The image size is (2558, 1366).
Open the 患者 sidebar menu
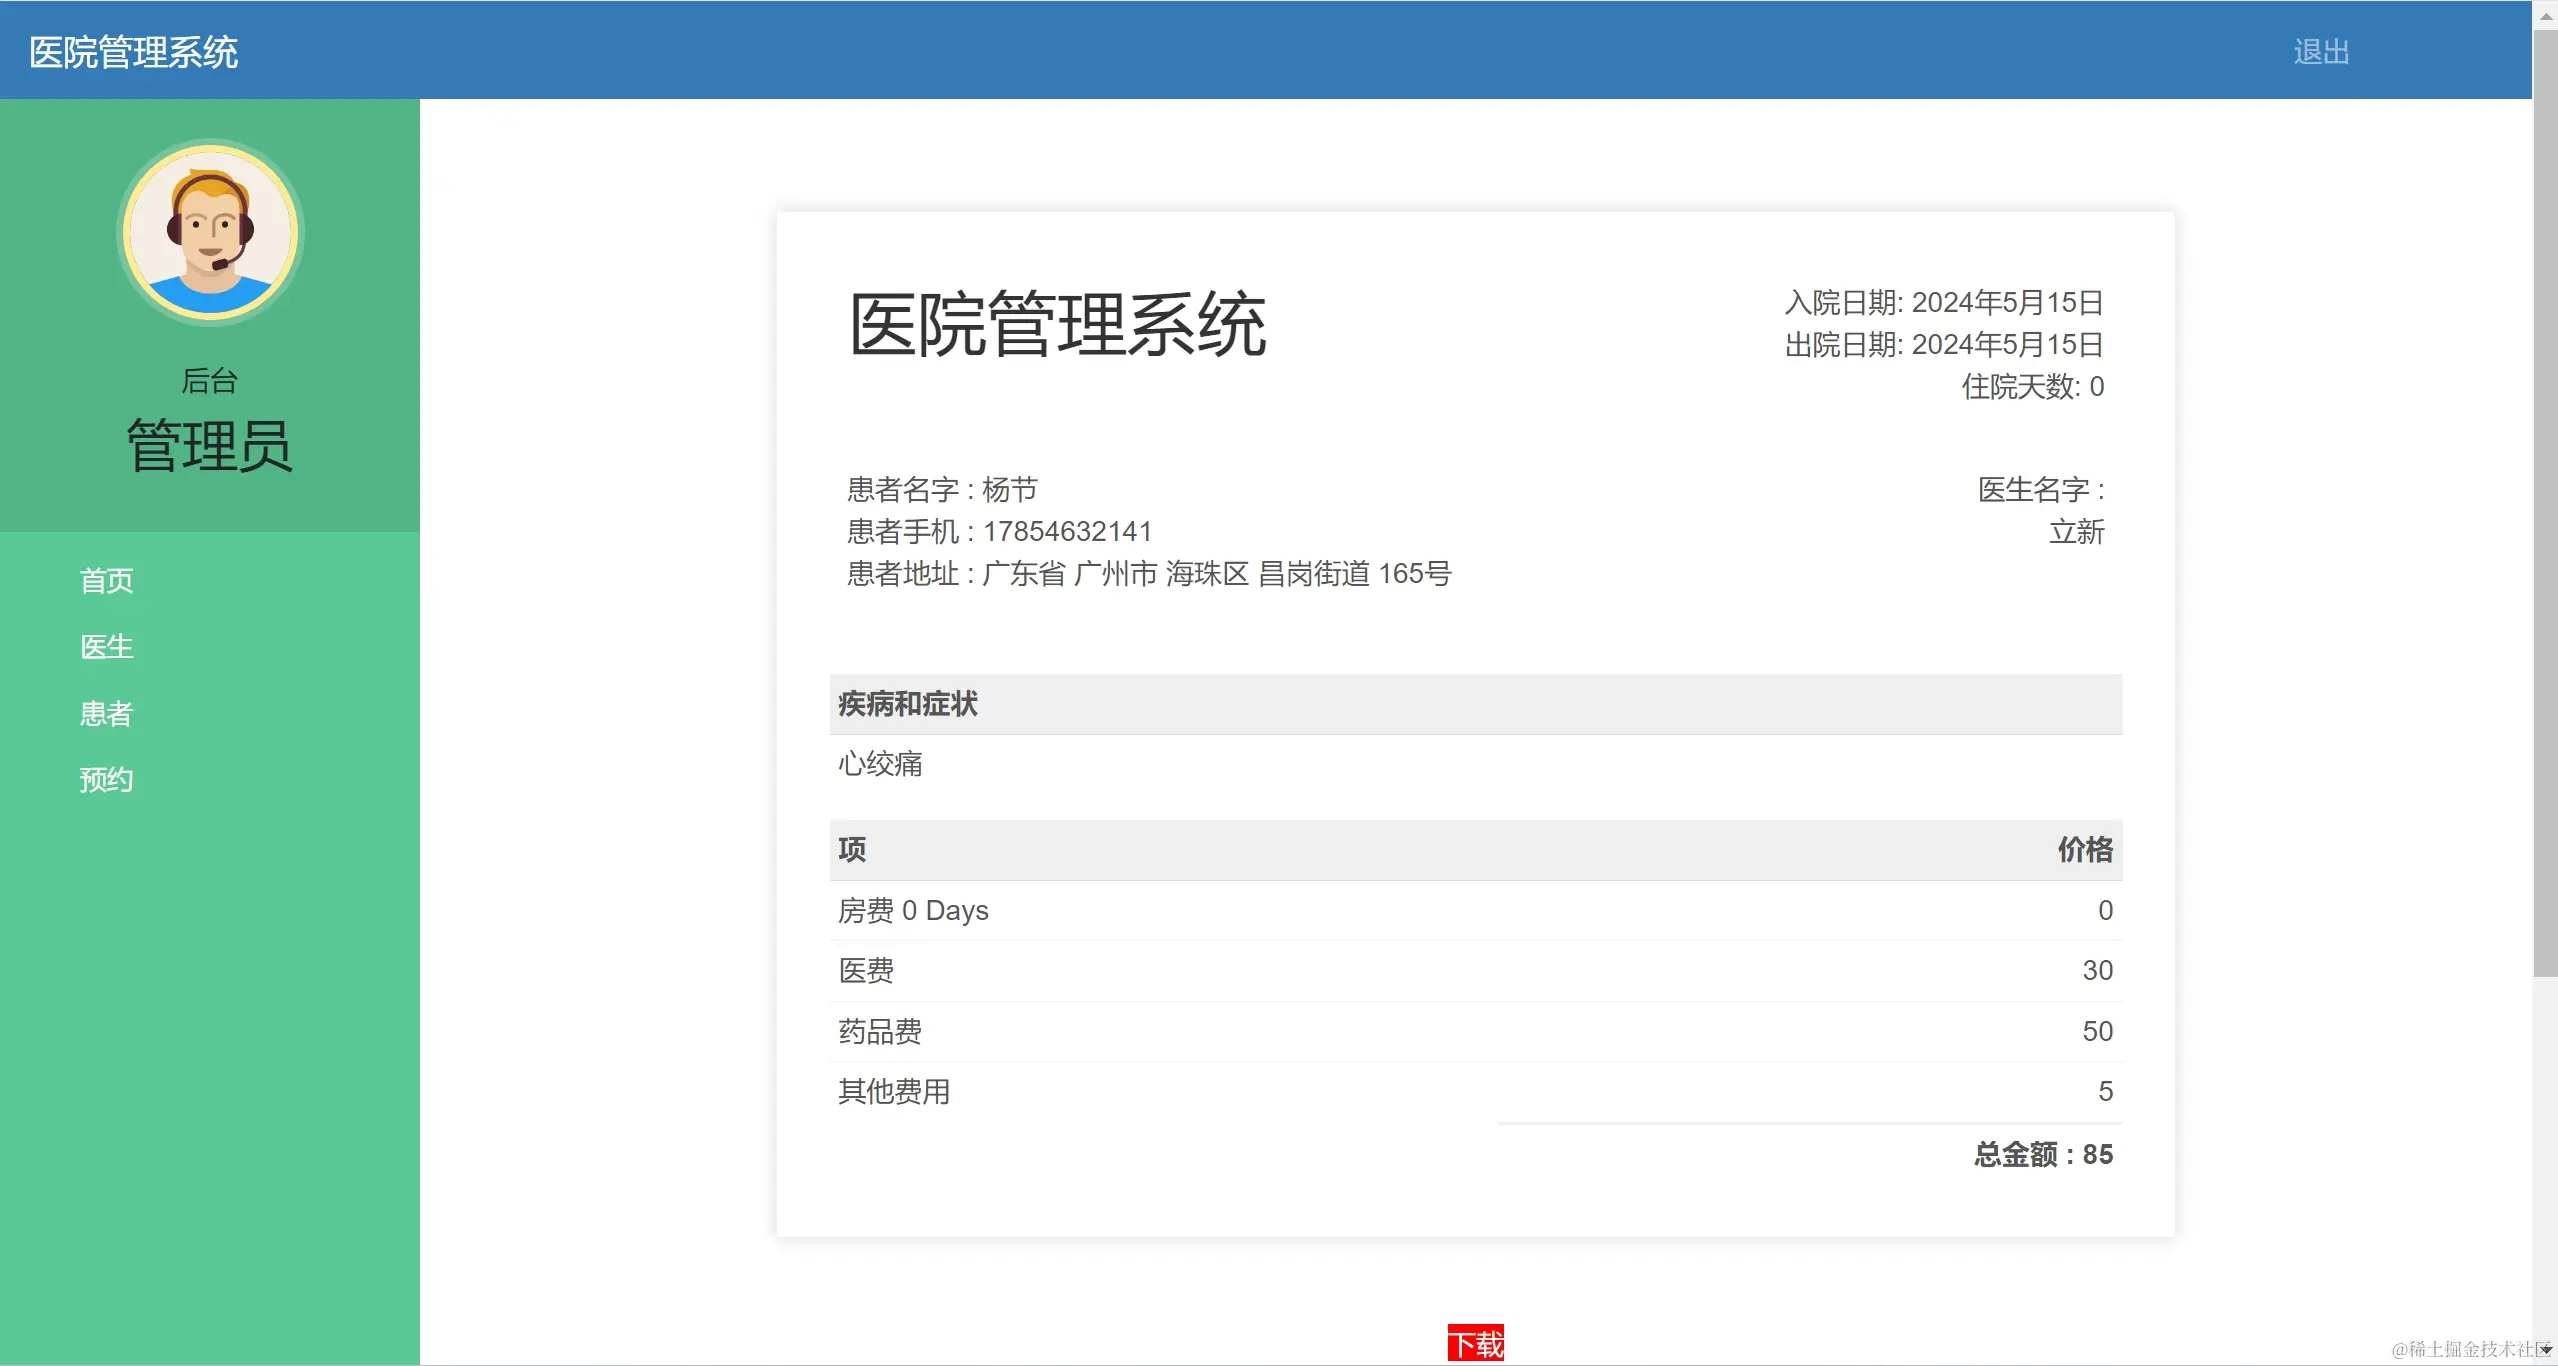[x=106, y=714]
